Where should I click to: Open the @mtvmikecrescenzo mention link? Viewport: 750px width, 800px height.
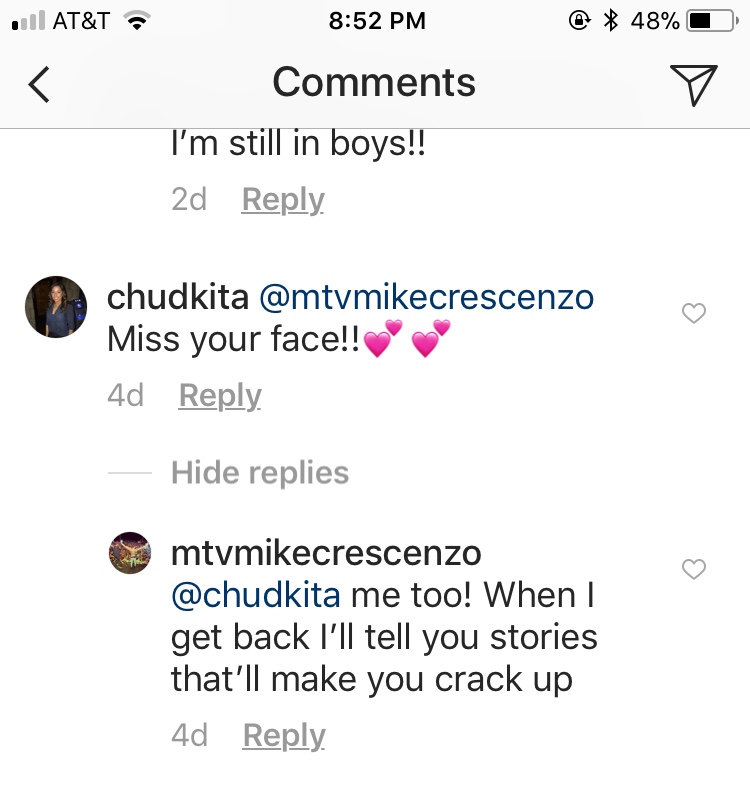pos(427,297)
